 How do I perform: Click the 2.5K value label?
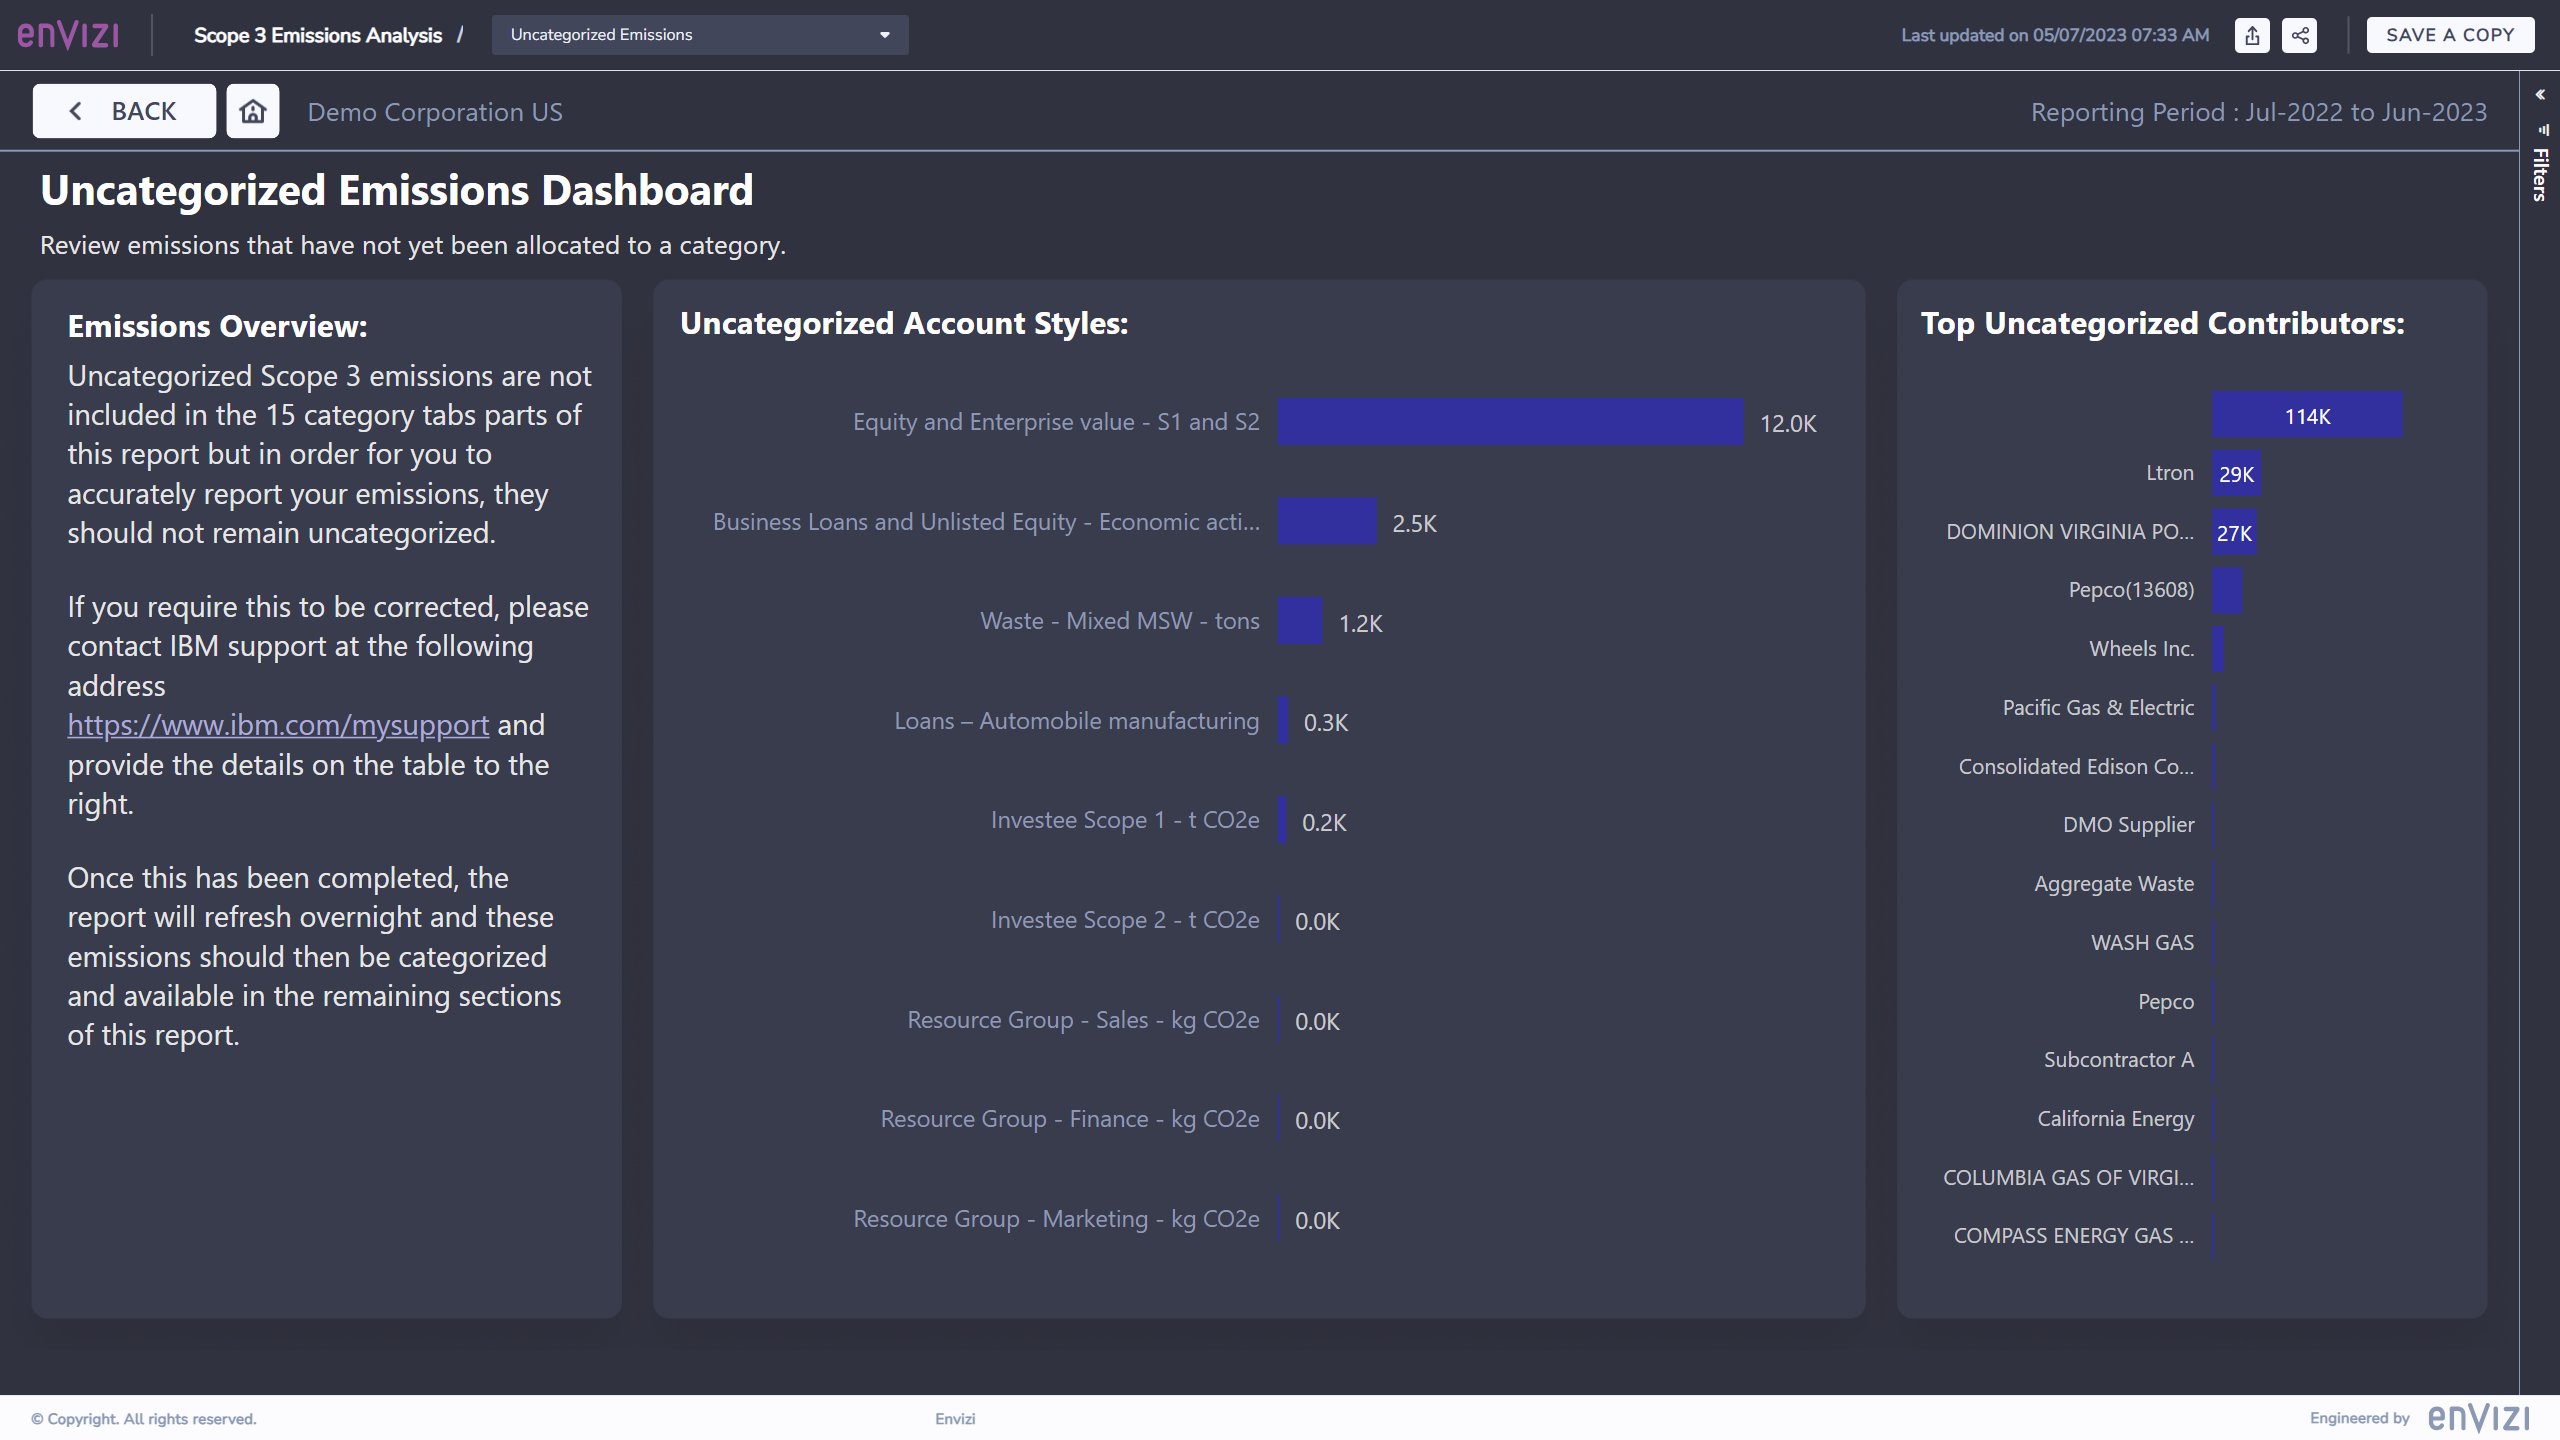tap(1414, 524)
